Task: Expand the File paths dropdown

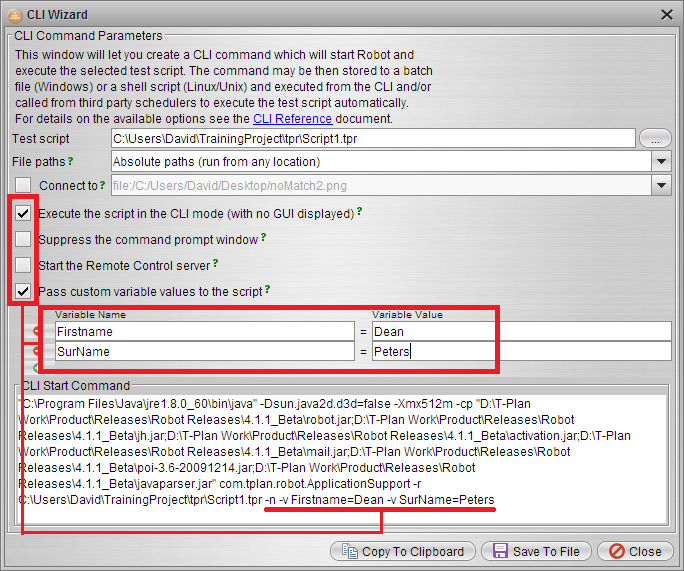Action: [x=661, y=161]
